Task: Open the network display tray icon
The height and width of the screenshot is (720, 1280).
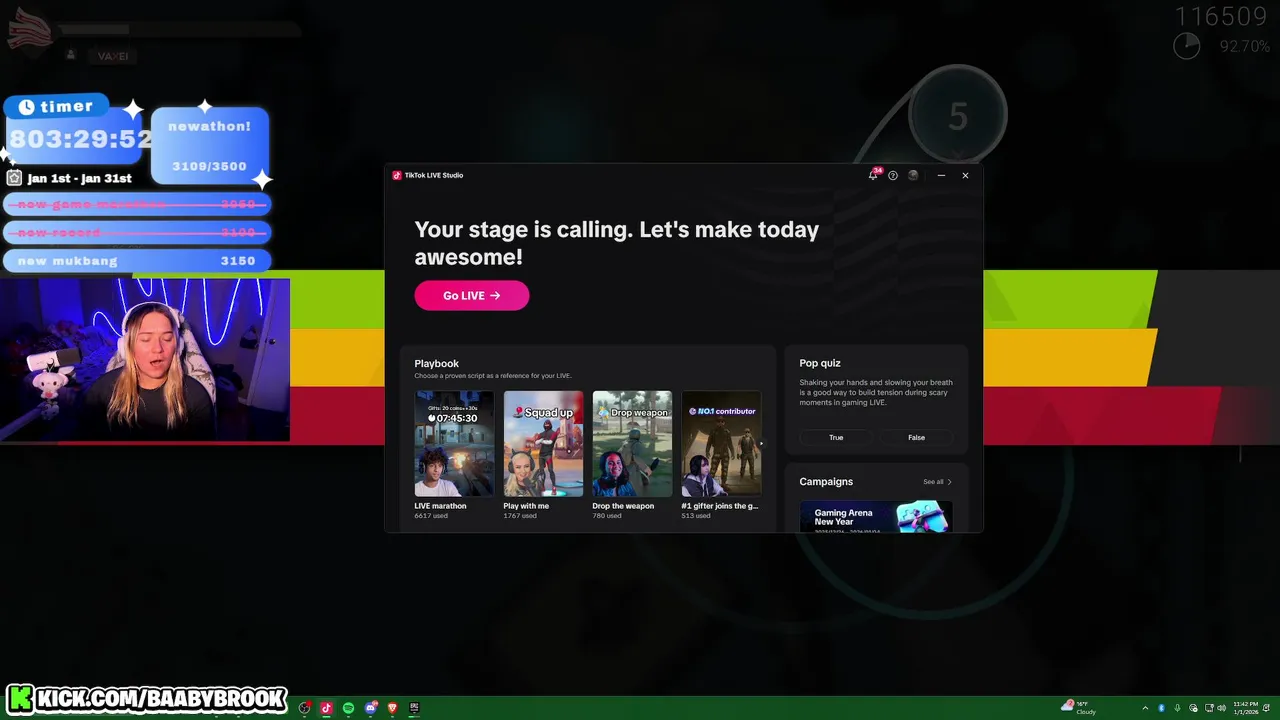Action: [x=1209, y=708]
